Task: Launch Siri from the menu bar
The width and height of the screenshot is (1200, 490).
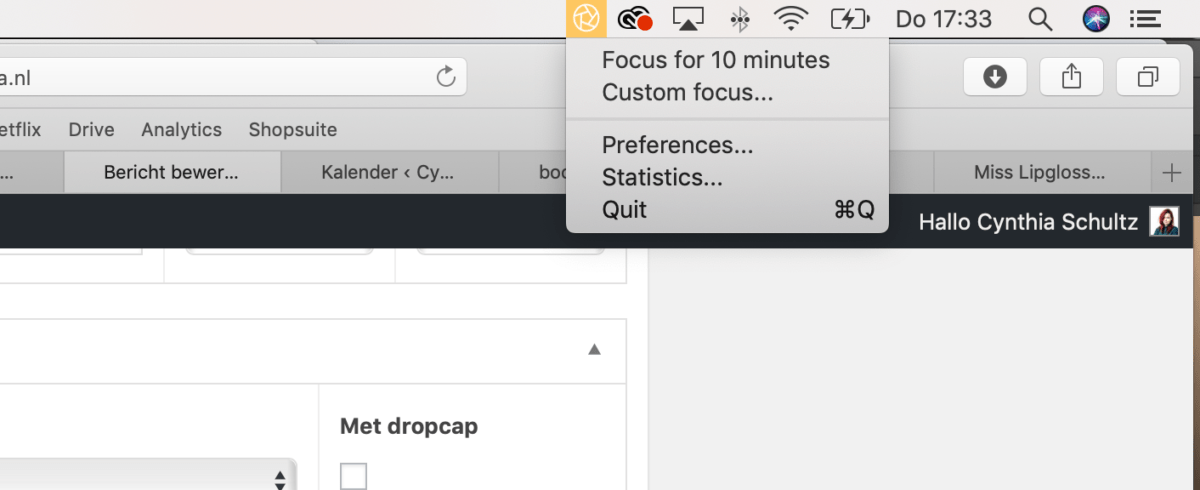Action: [x=1096, y=18]
